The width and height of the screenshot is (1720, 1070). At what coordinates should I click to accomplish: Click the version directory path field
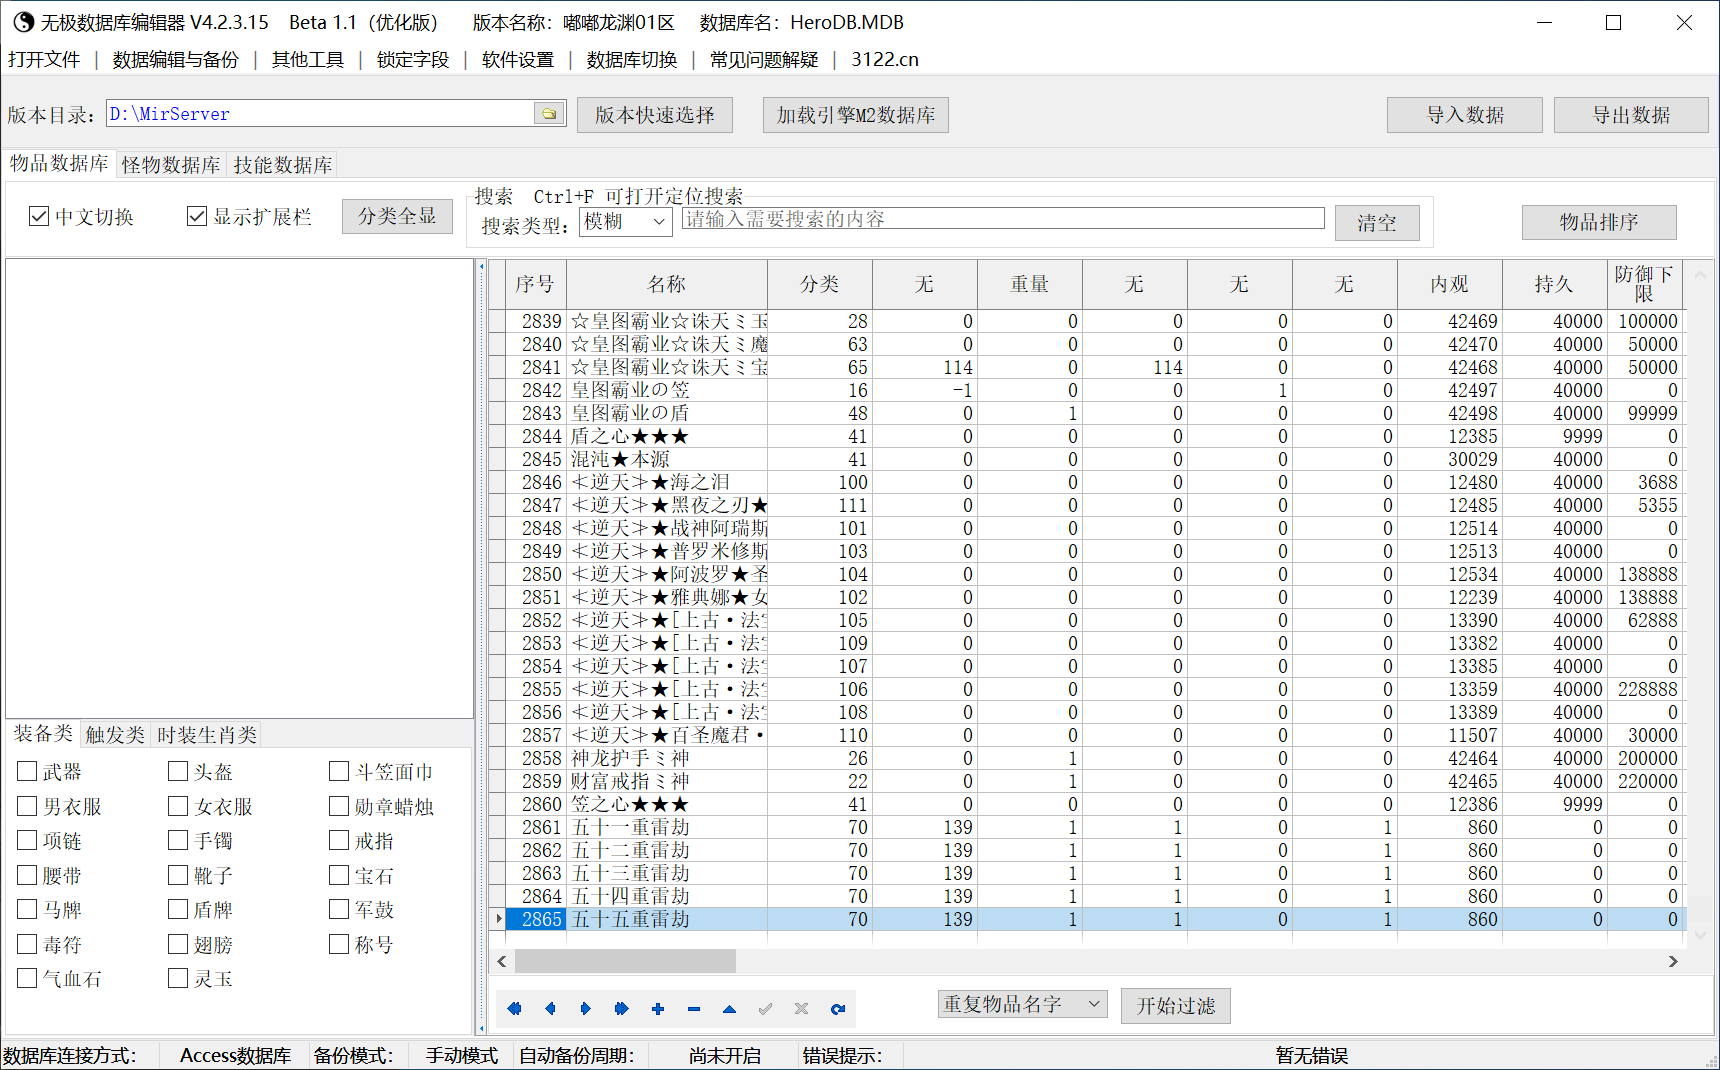click(x=321, y=113)
